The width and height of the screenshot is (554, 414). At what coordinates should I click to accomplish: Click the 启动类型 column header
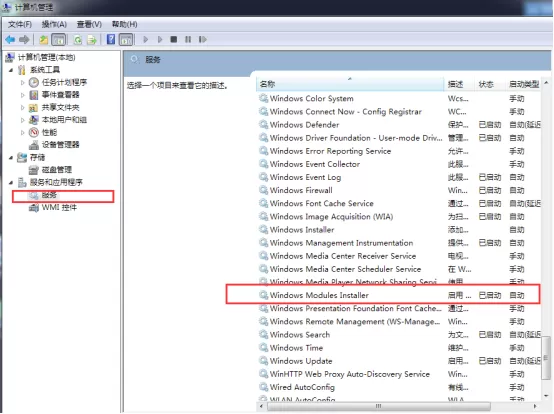[x=523, y=84]
